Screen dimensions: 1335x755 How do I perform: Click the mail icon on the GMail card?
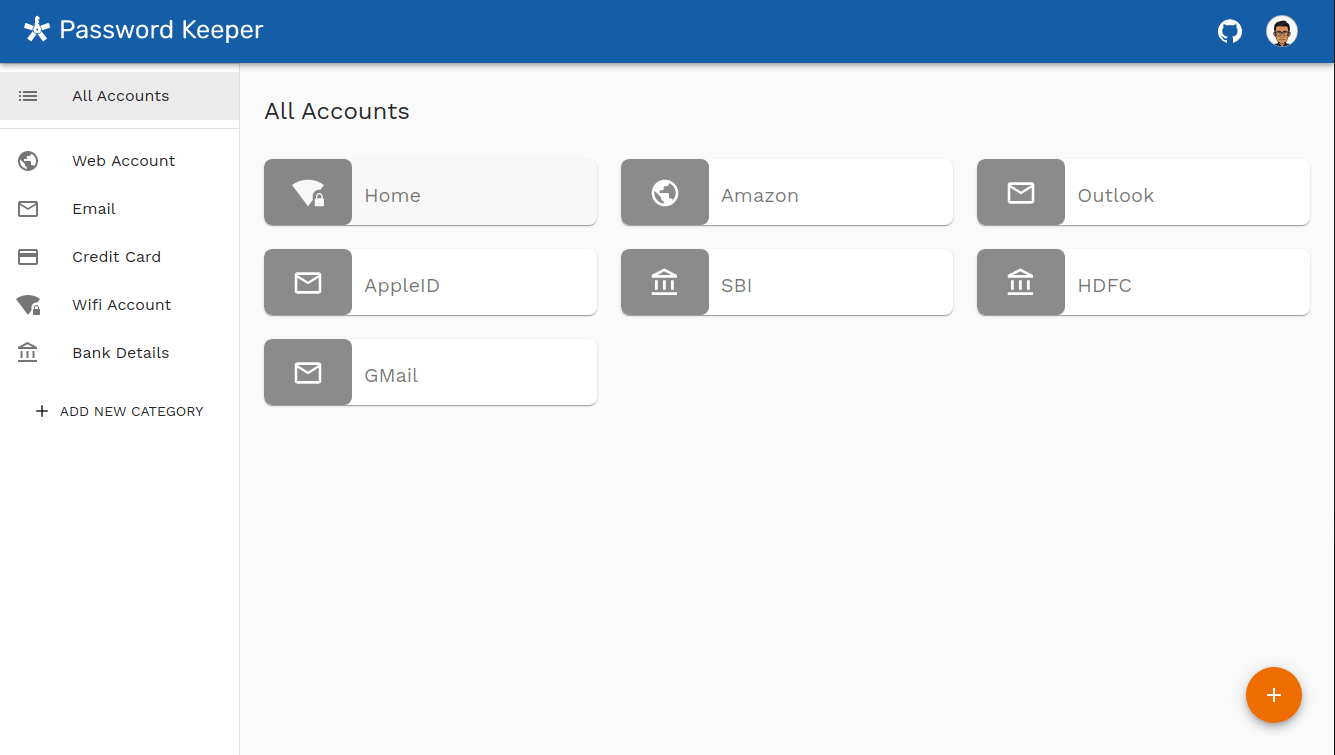[308, 372]
